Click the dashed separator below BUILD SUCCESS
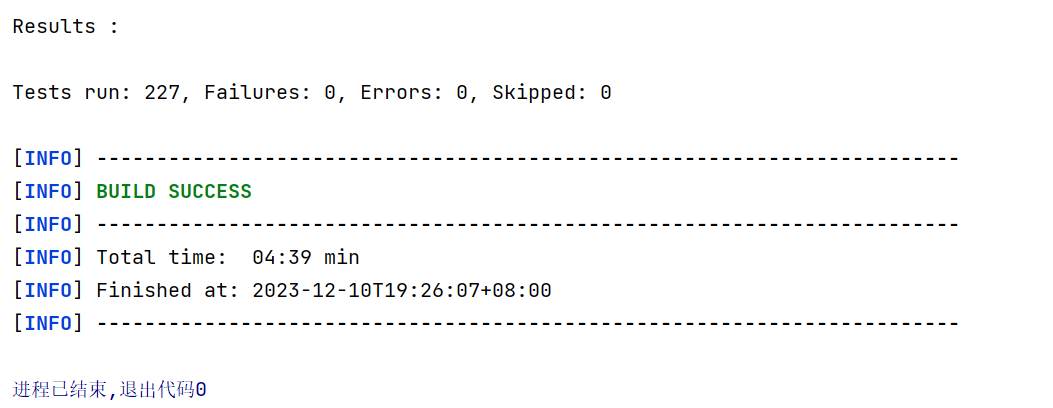Image resolution: width=1053 pixels, height=408 pixels. tap(527, 225)
